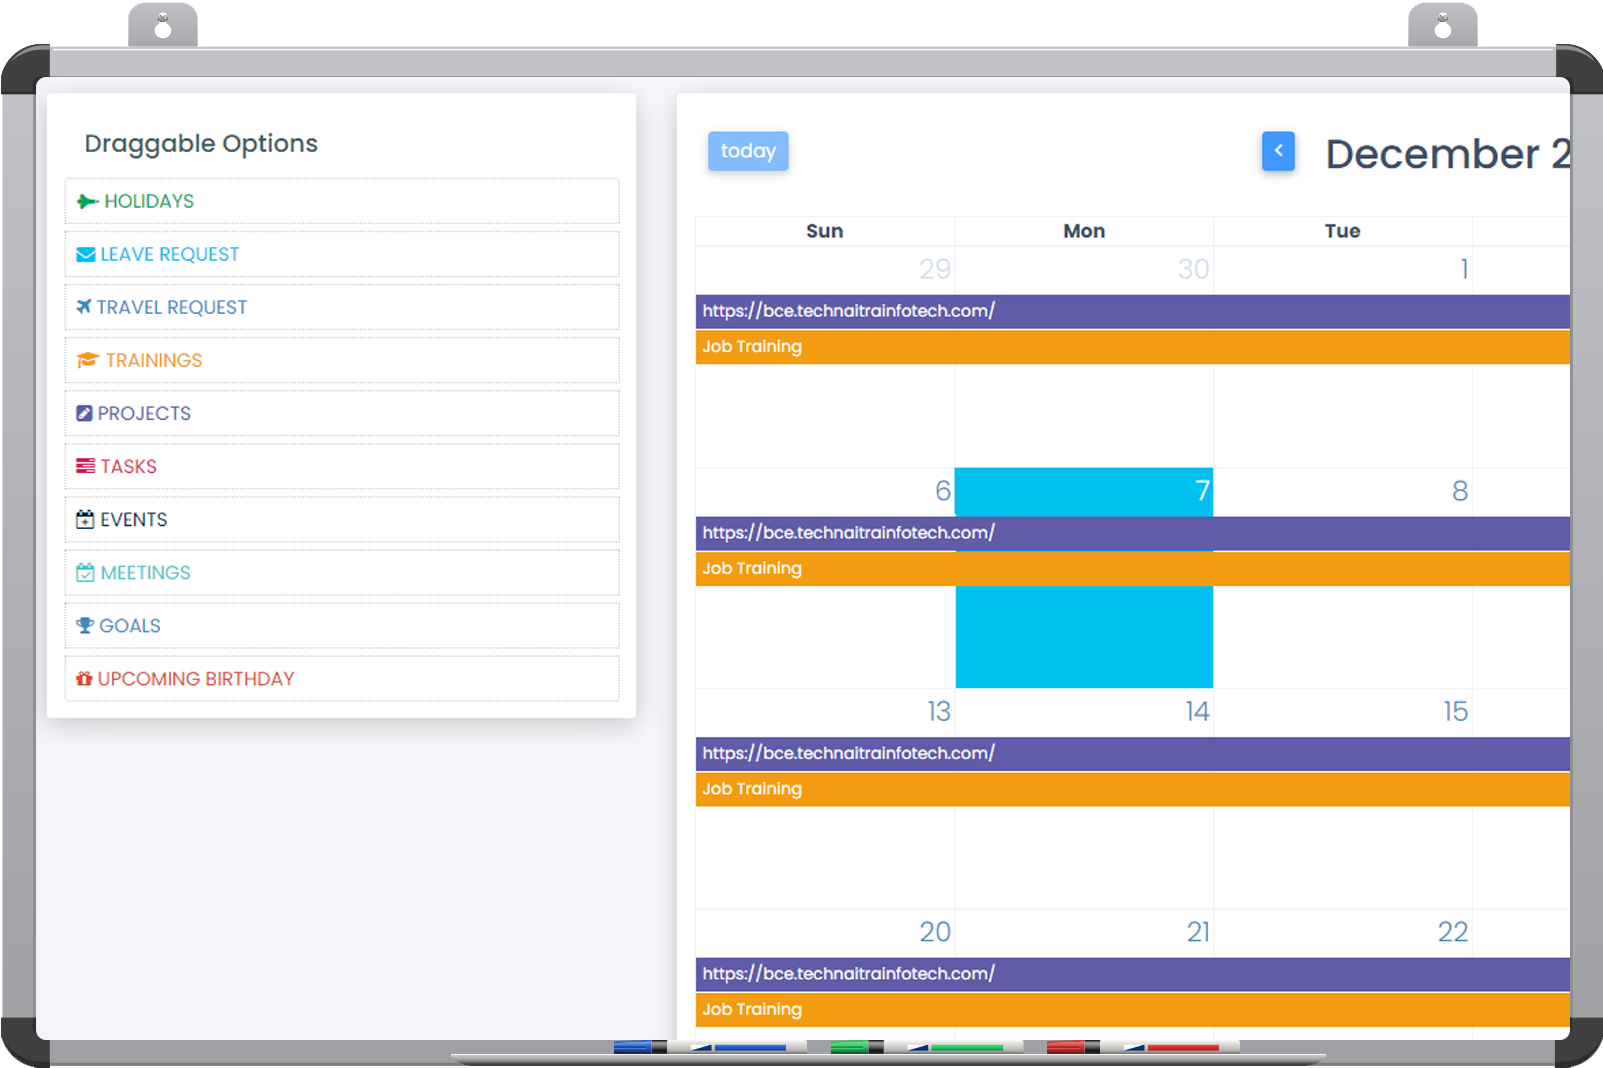Click the green plane icon beside HOLIDAYS
Viewport: 1603px width, 1068px height.
tap(87, 202)
